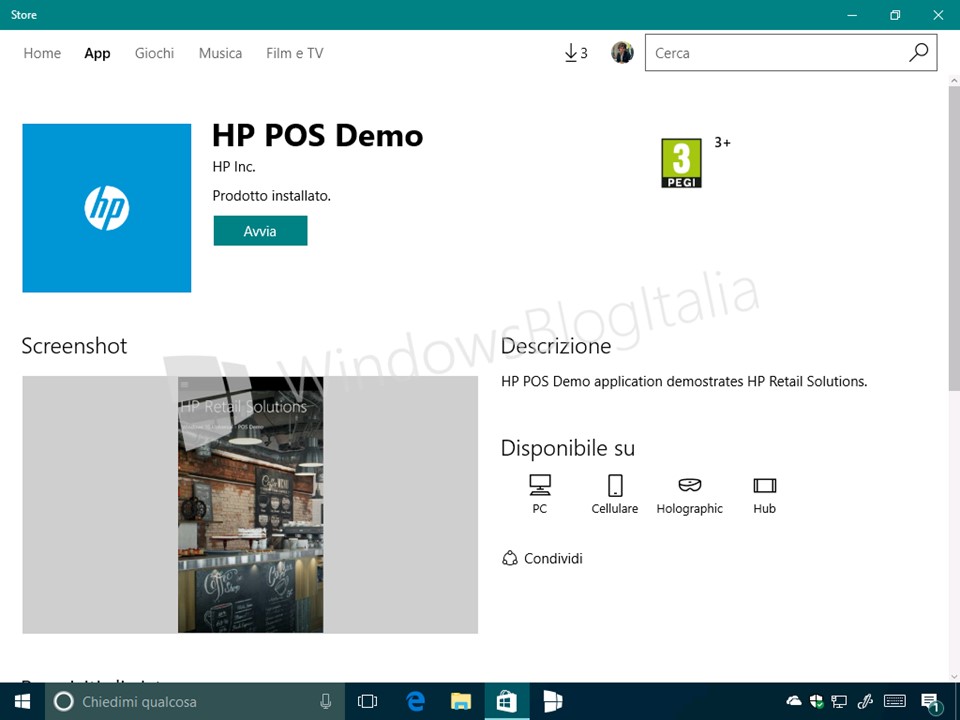
Task: Click the HP Inc. publisher link
Action: pos(234,167)
